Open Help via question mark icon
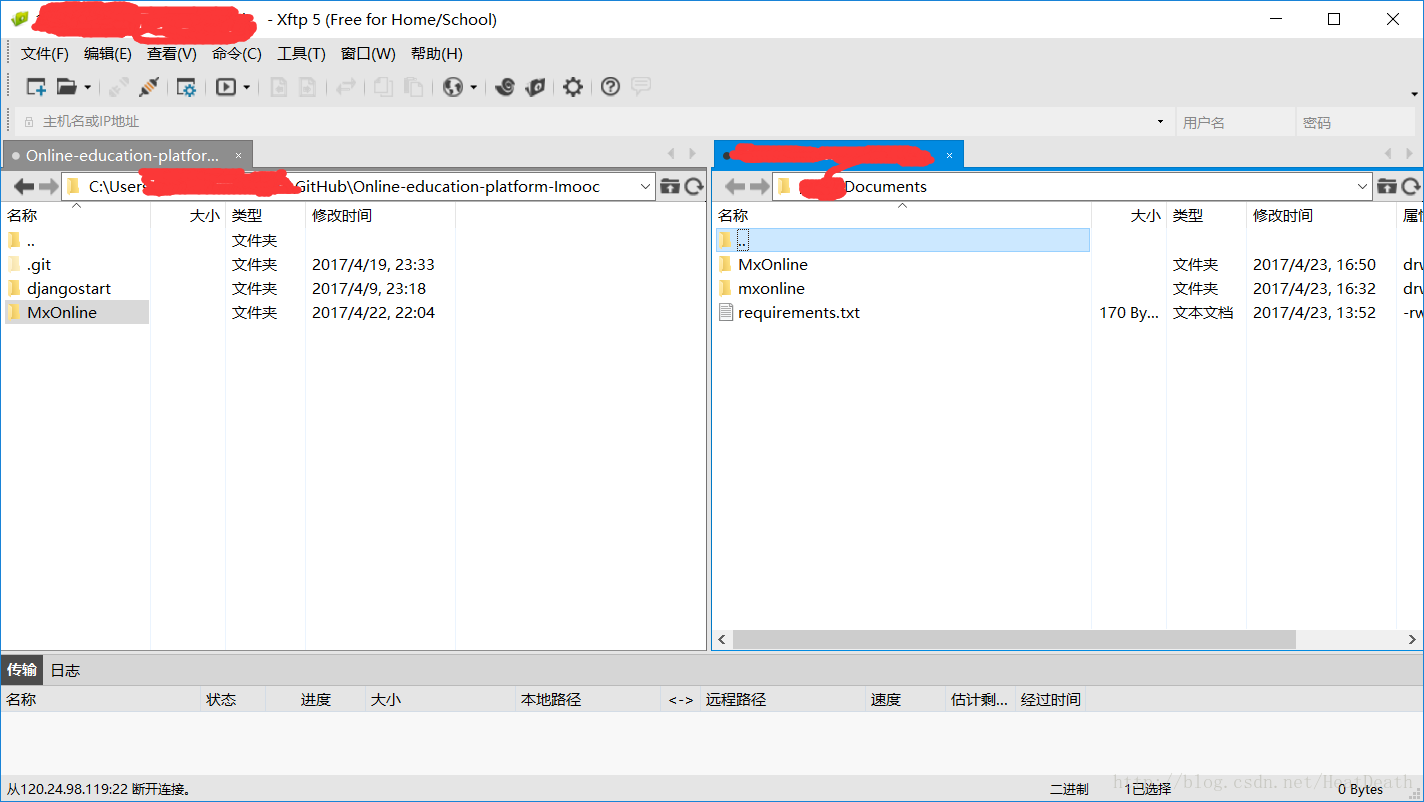Viewport: 1424px width, 802px height. [611, 87]
